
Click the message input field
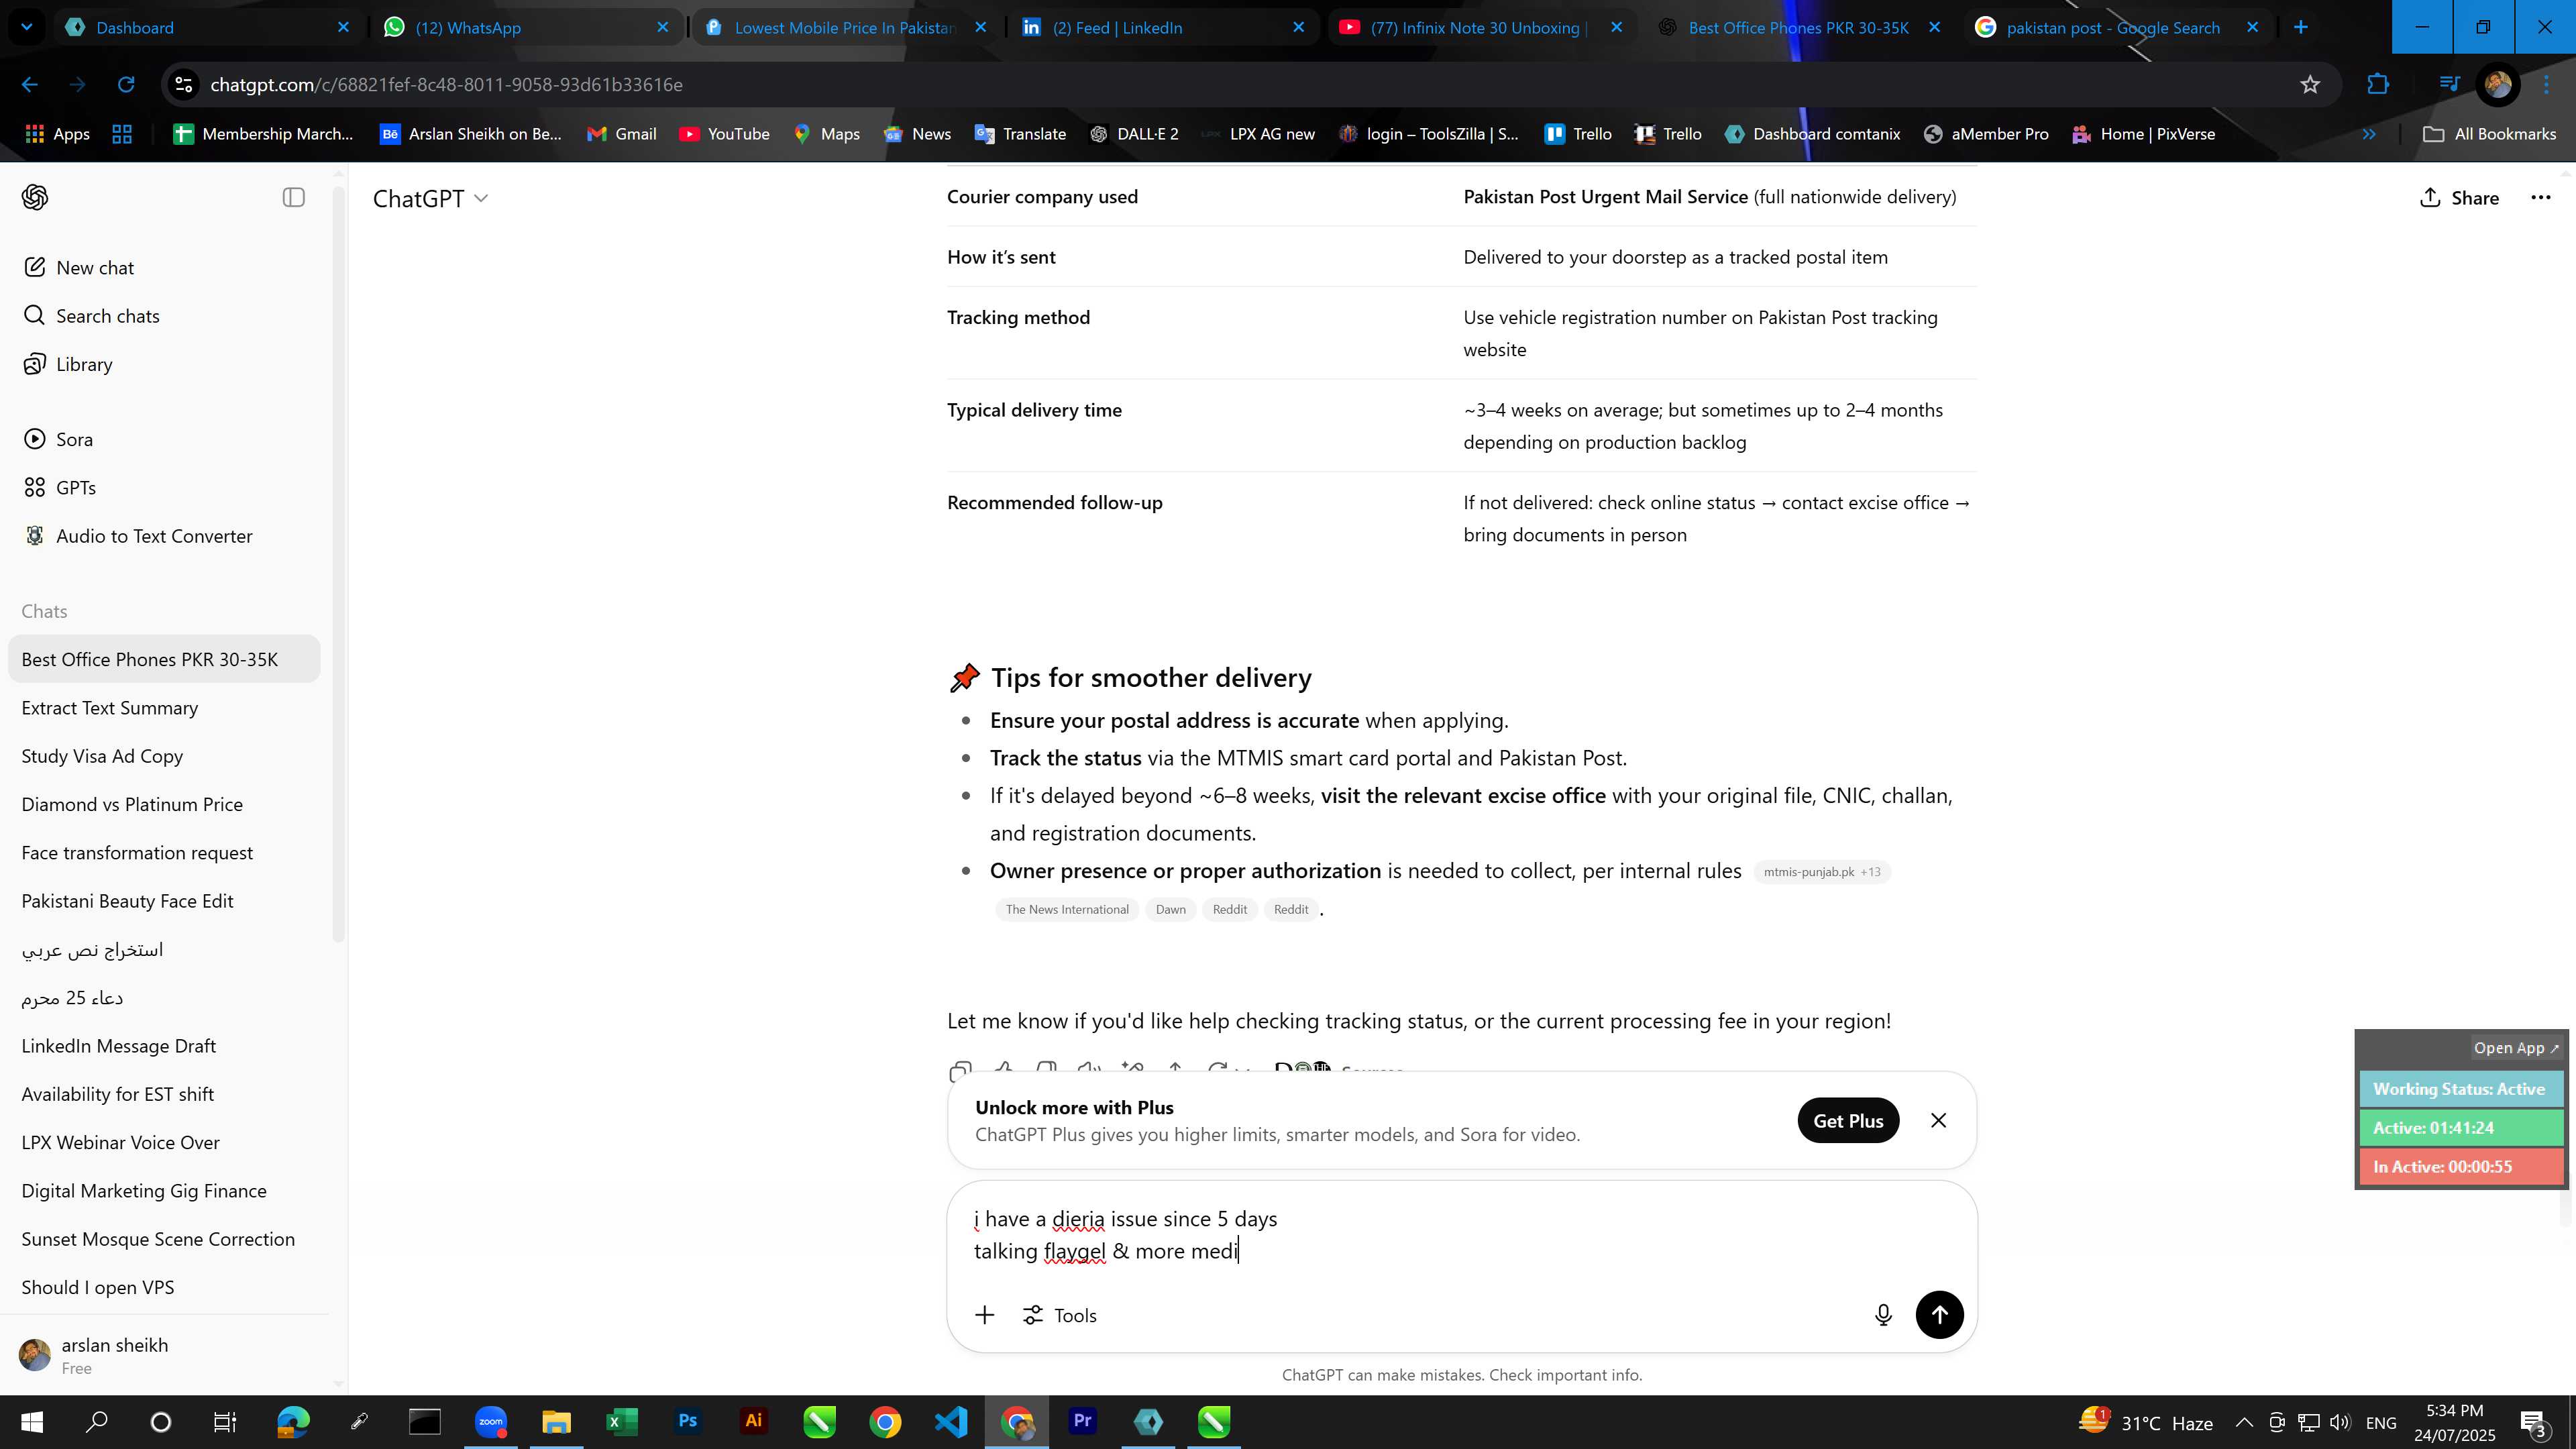coord(1461,1235)
